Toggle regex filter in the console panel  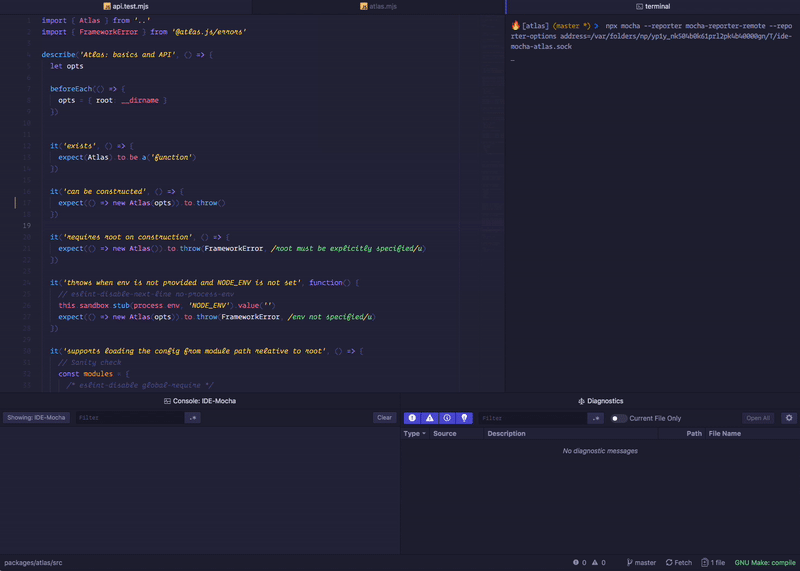(x=193, y=418)
